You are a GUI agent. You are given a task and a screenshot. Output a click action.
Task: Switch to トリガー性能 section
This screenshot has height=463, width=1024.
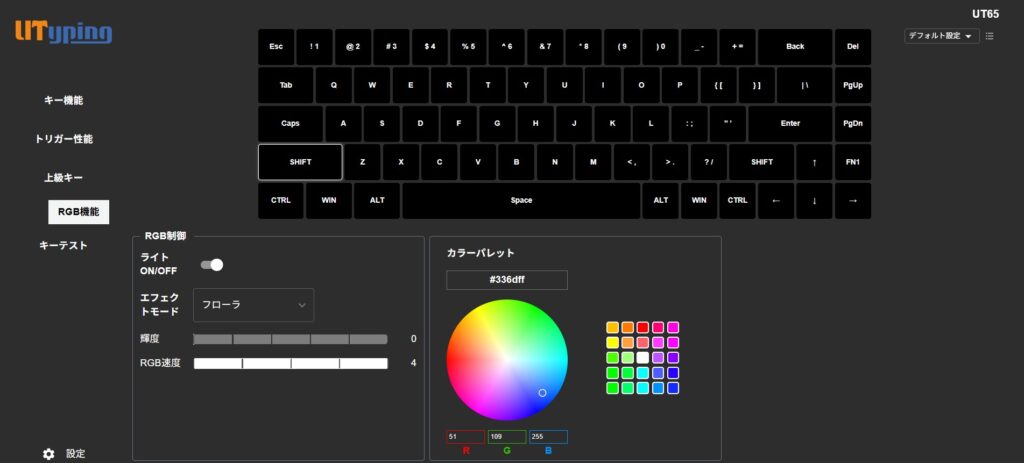point(63,139)
